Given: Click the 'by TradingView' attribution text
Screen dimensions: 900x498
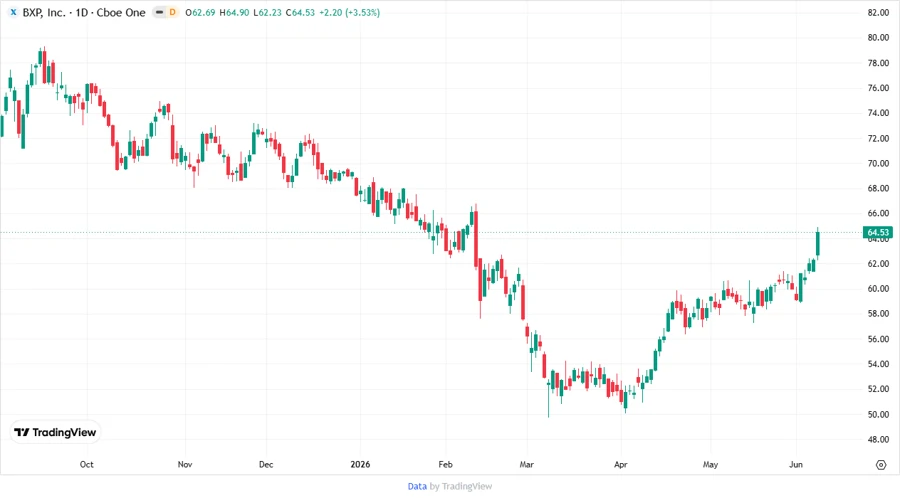Looking at the screenshot, I should [461, 486].
